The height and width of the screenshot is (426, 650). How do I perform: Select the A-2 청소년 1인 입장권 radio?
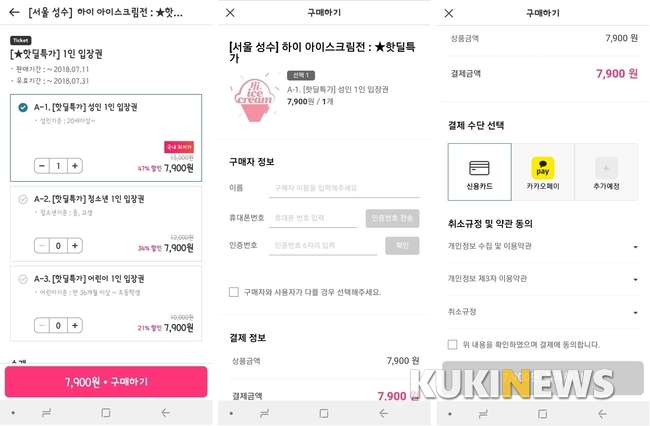click(23, 199)
